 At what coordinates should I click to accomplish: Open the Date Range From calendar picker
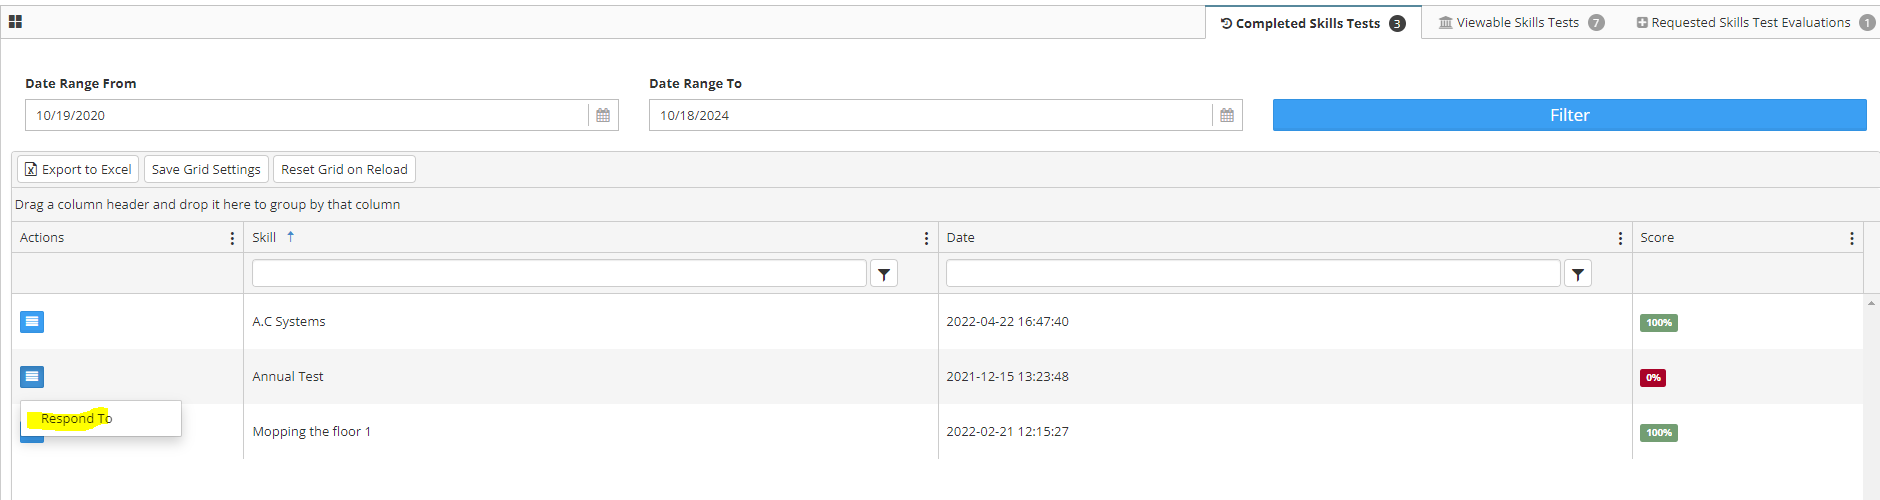click(x=603, y=115)
